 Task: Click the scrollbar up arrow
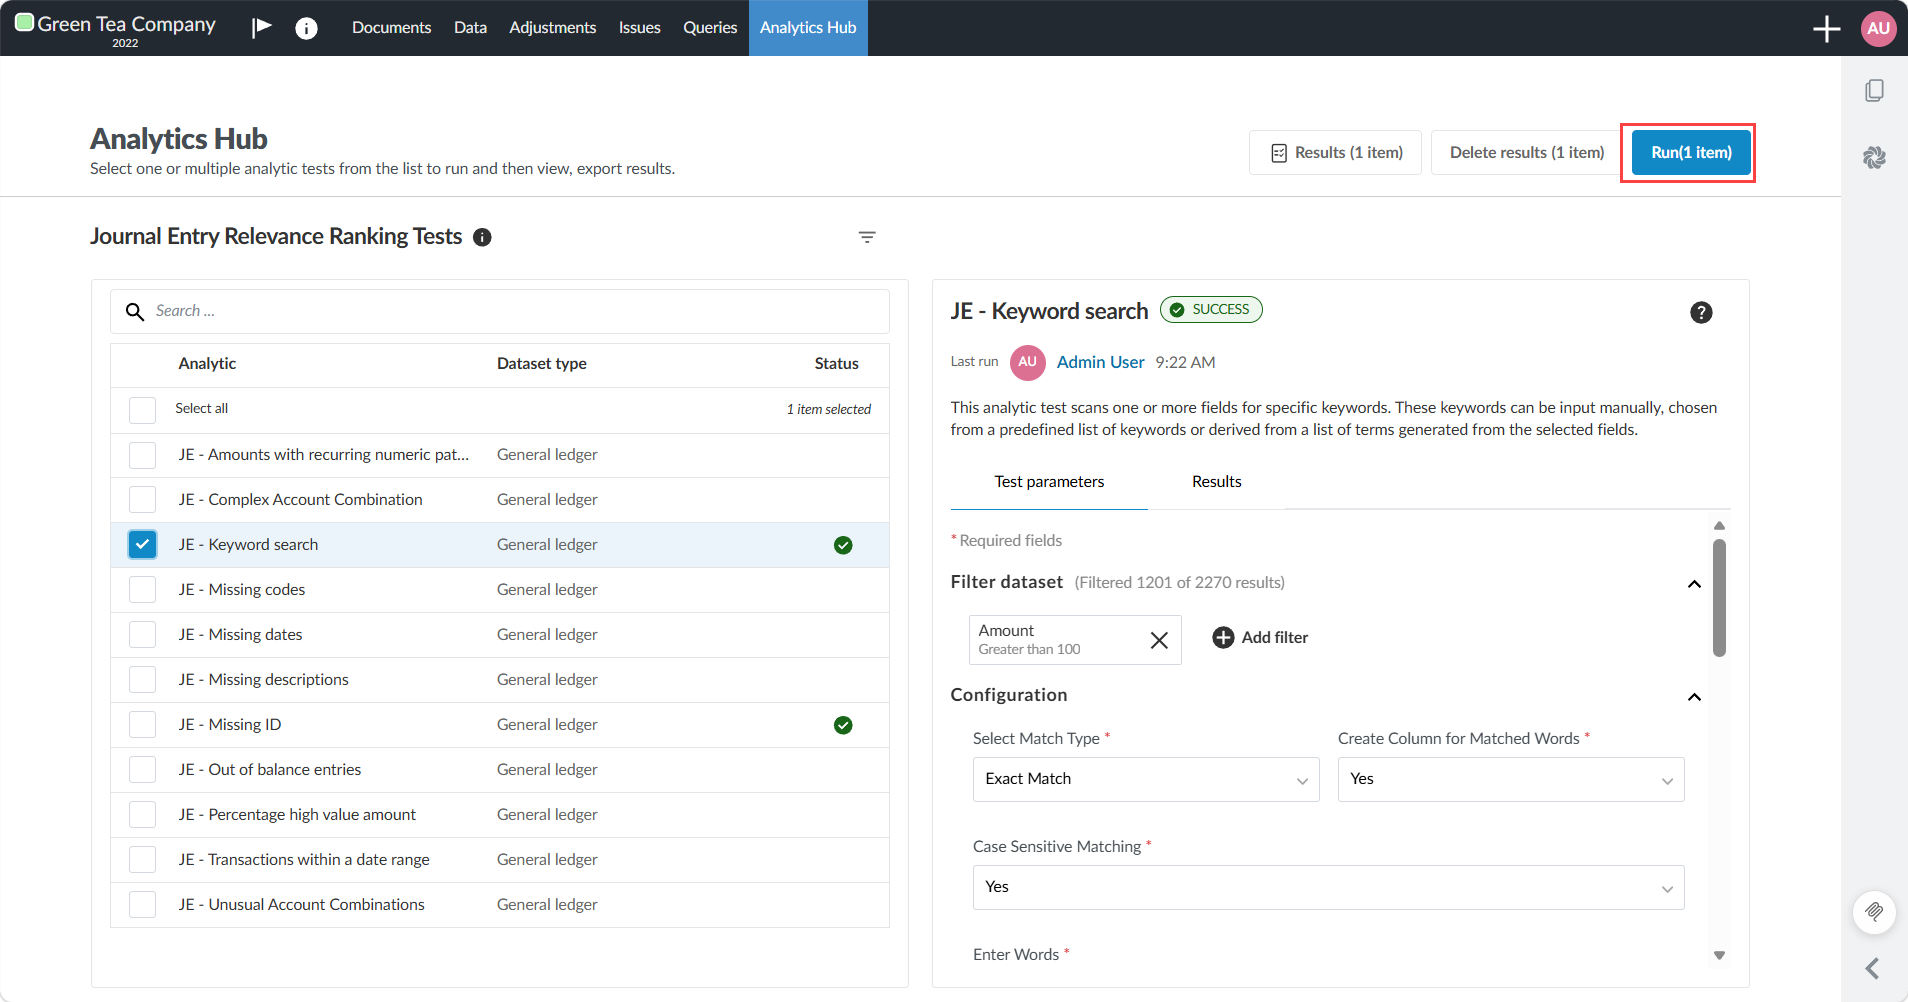(1719, 526)
